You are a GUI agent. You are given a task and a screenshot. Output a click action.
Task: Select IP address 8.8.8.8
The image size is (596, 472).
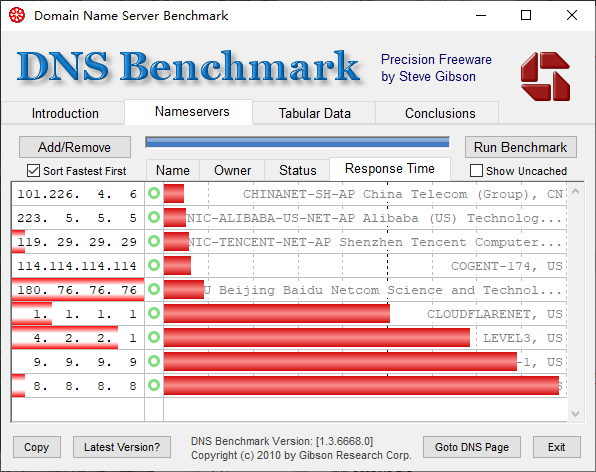tap(84, 385)
